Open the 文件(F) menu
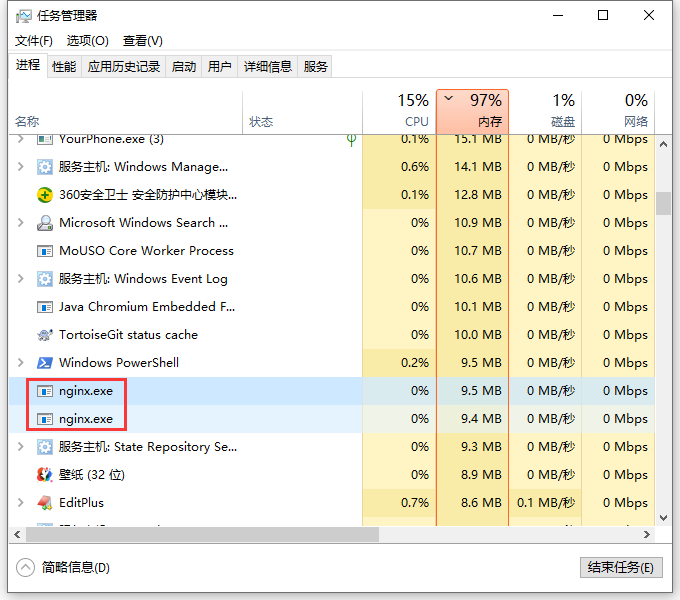The image size is (680, 600). [34, 41]
